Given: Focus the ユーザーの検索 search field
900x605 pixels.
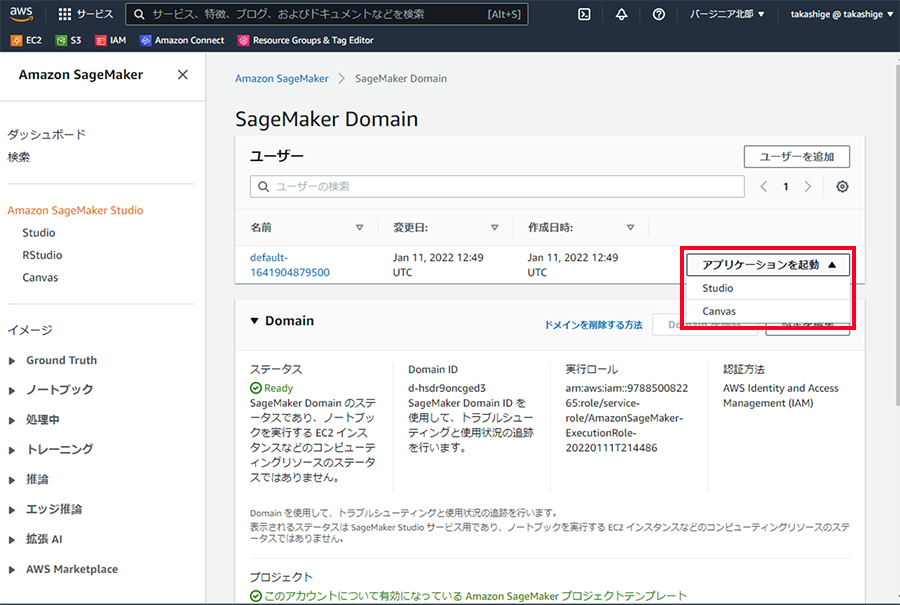Looking at the screenshot, I should coord(497,187).
